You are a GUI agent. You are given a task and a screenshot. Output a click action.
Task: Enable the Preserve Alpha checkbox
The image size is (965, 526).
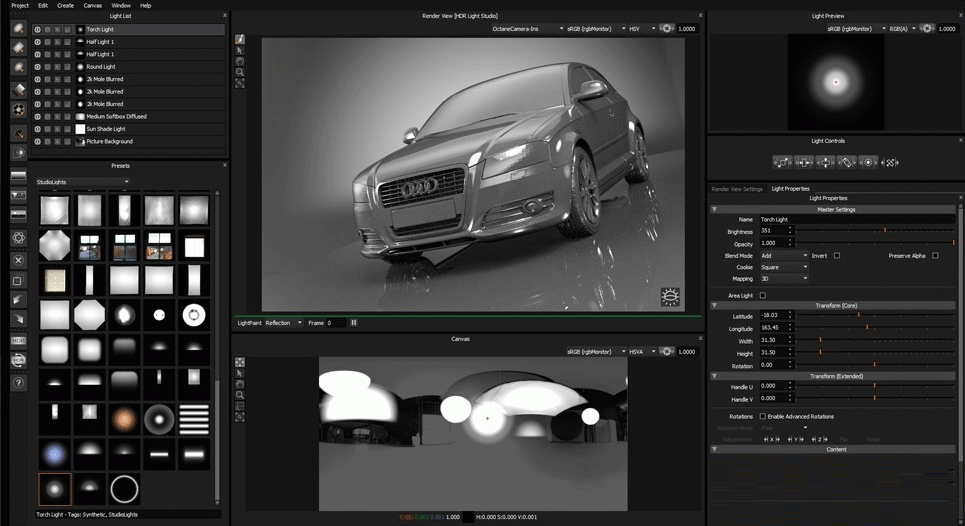coord(935,255)
